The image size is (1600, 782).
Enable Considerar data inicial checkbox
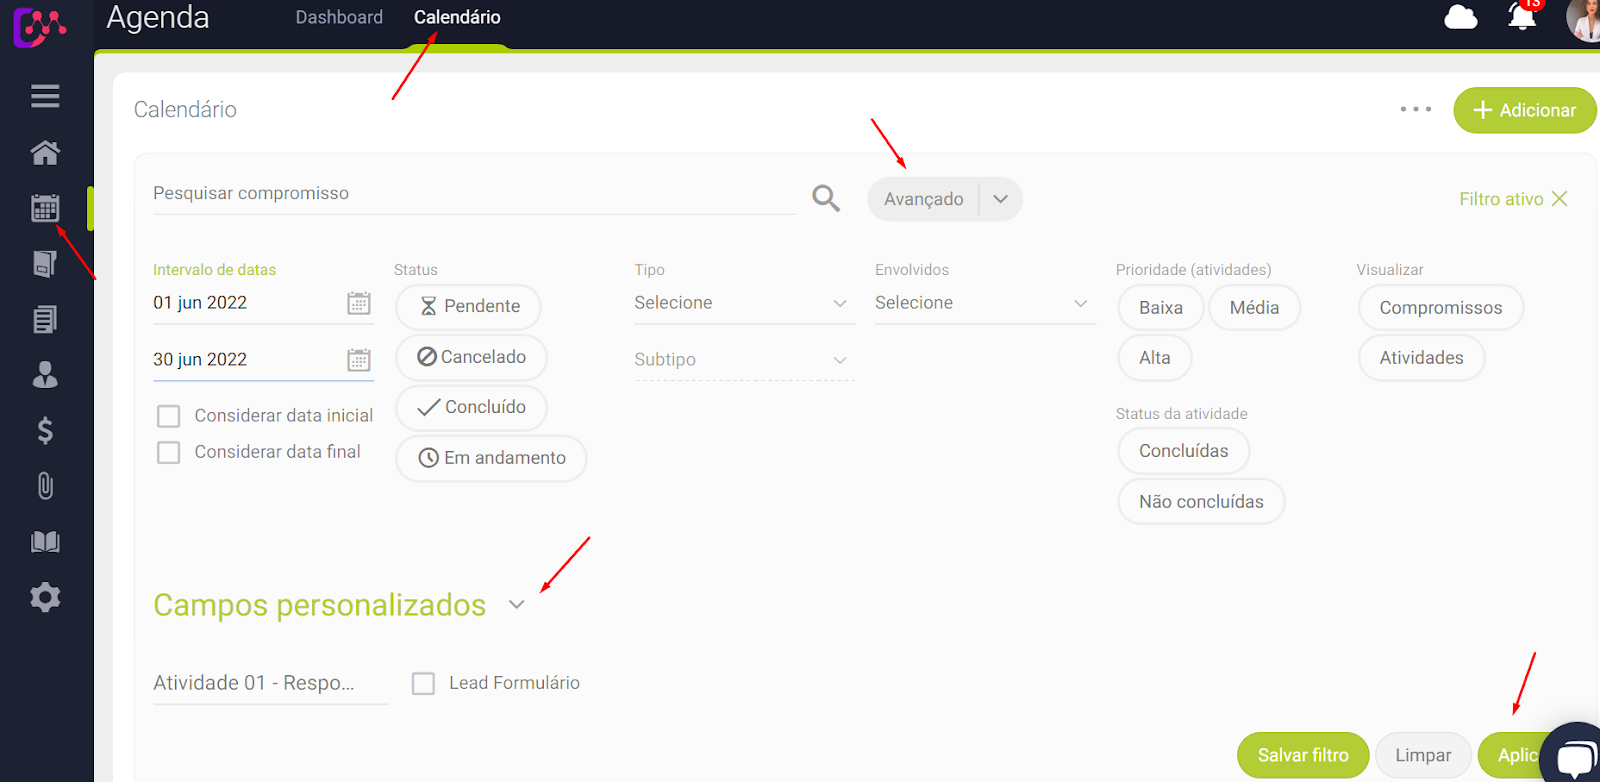pyautogui.click(x=169, y=416)
